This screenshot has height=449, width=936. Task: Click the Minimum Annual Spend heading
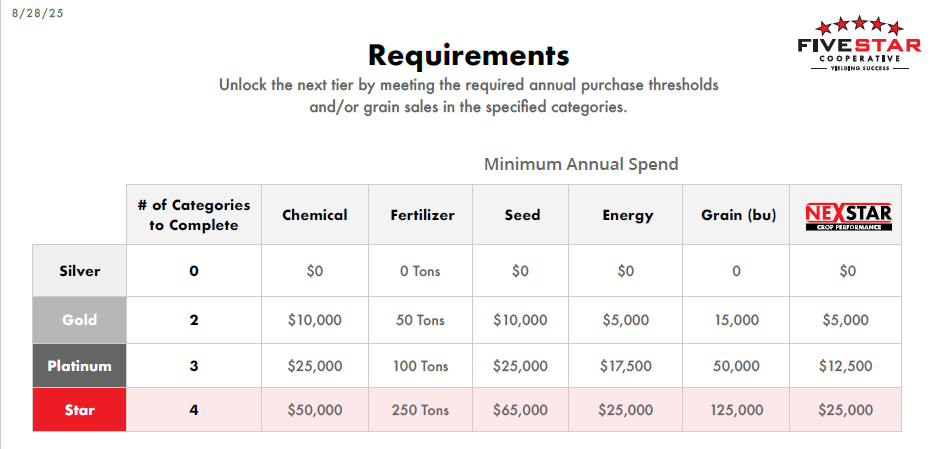[581, 164]
